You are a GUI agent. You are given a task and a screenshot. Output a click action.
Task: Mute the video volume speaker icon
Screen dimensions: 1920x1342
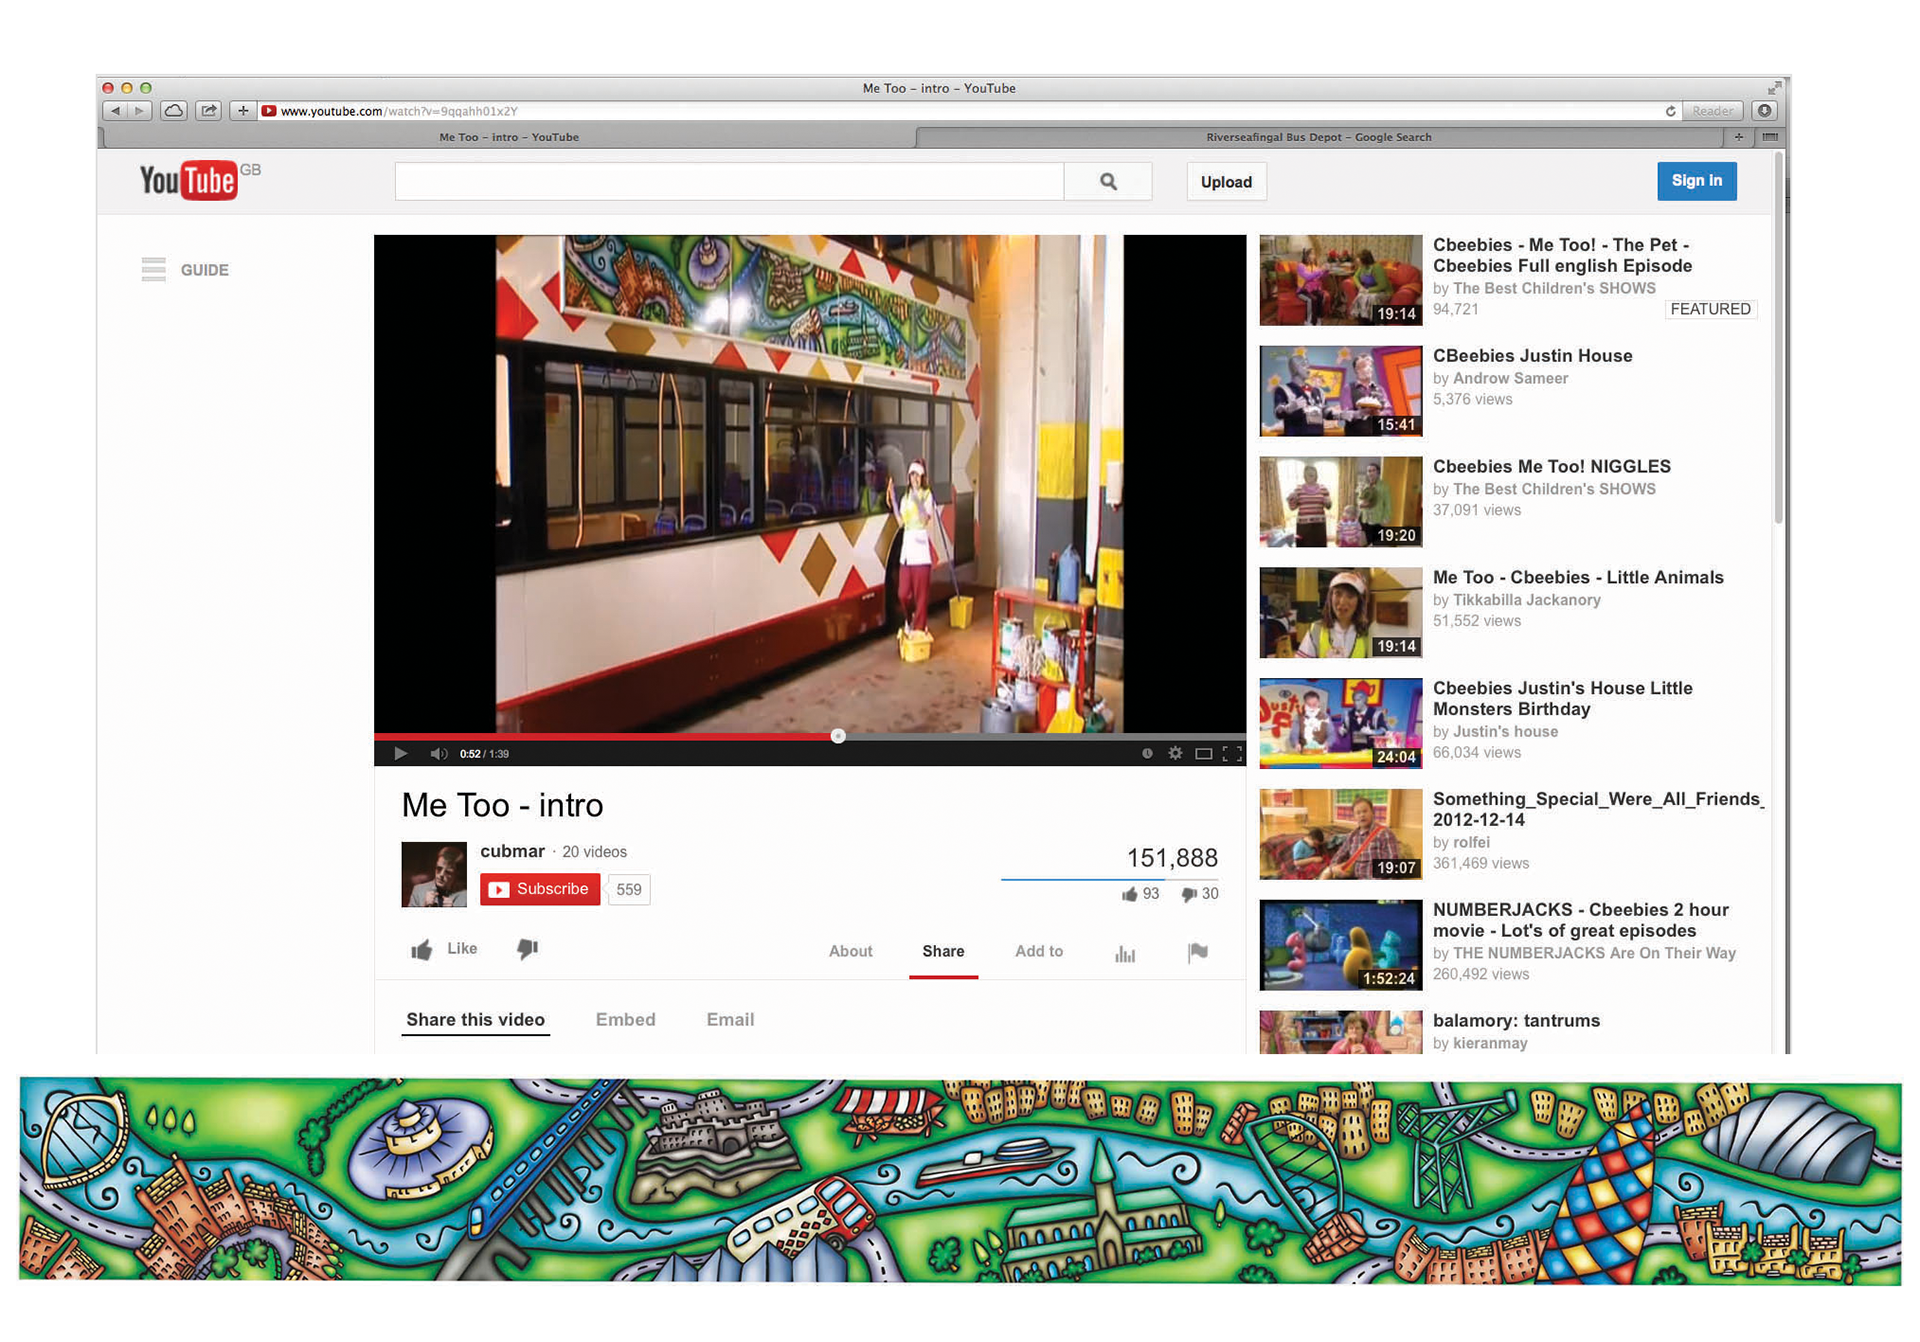[x=439, y=754]
